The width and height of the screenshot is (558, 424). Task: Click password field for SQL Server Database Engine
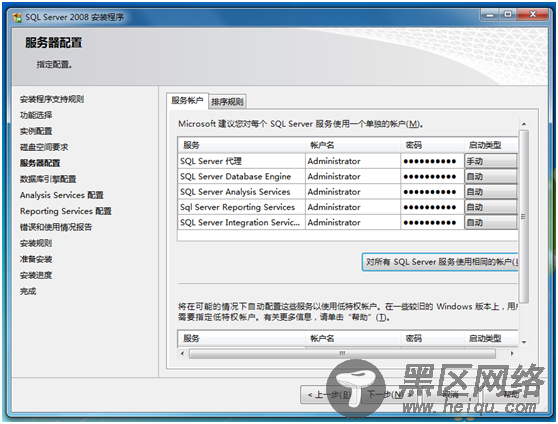[x=432, y=176]
